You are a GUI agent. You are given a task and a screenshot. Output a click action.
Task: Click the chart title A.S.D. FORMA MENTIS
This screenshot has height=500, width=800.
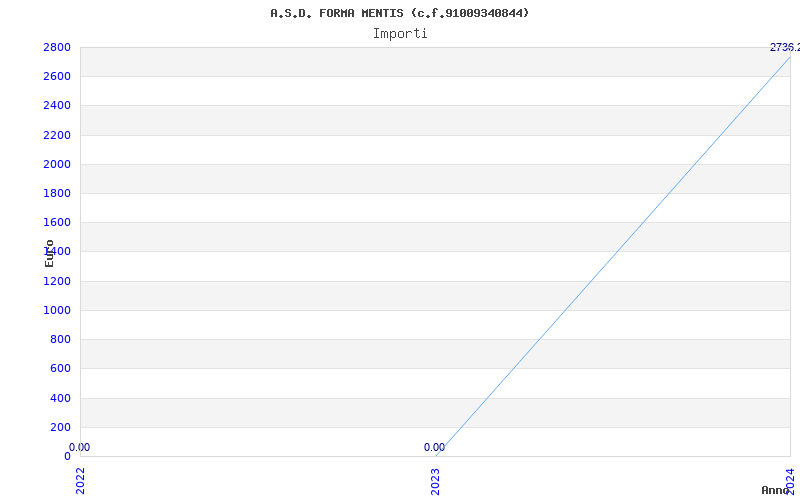click(x=399, y=13)
